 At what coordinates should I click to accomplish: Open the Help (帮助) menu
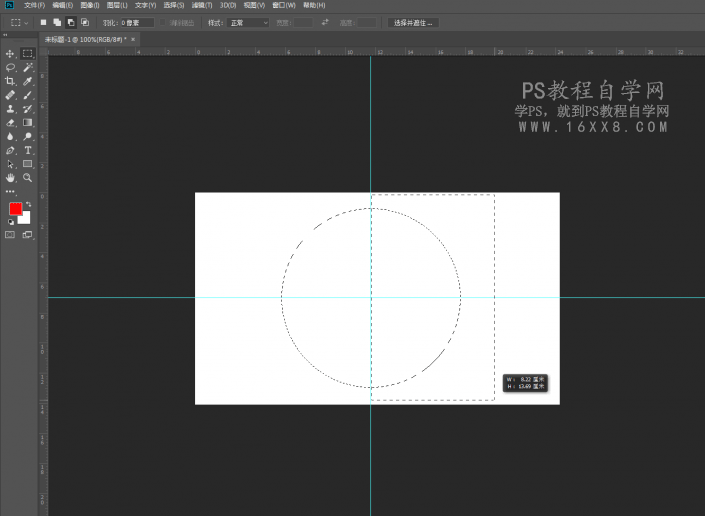tap(314, 5)
